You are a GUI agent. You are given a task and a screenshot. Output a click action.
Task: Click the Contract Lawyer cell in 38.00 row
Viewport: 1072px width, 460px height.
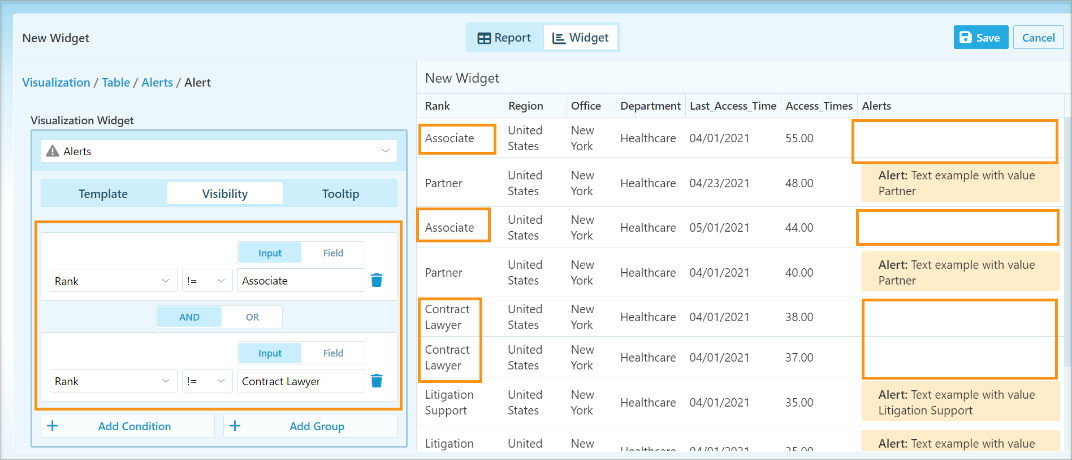pyautogui.click(x=447, y=317)
